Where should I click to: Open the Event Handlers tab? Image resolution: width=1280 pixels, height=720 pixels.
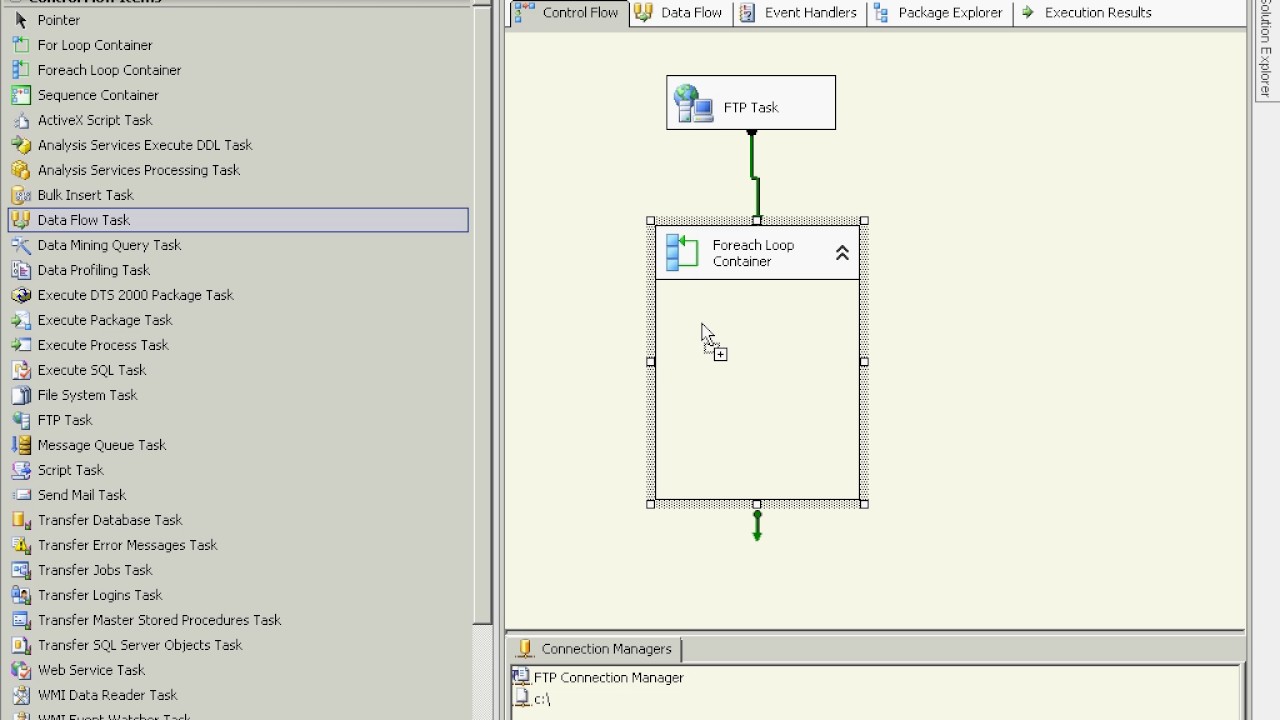[x=798, y=13]
